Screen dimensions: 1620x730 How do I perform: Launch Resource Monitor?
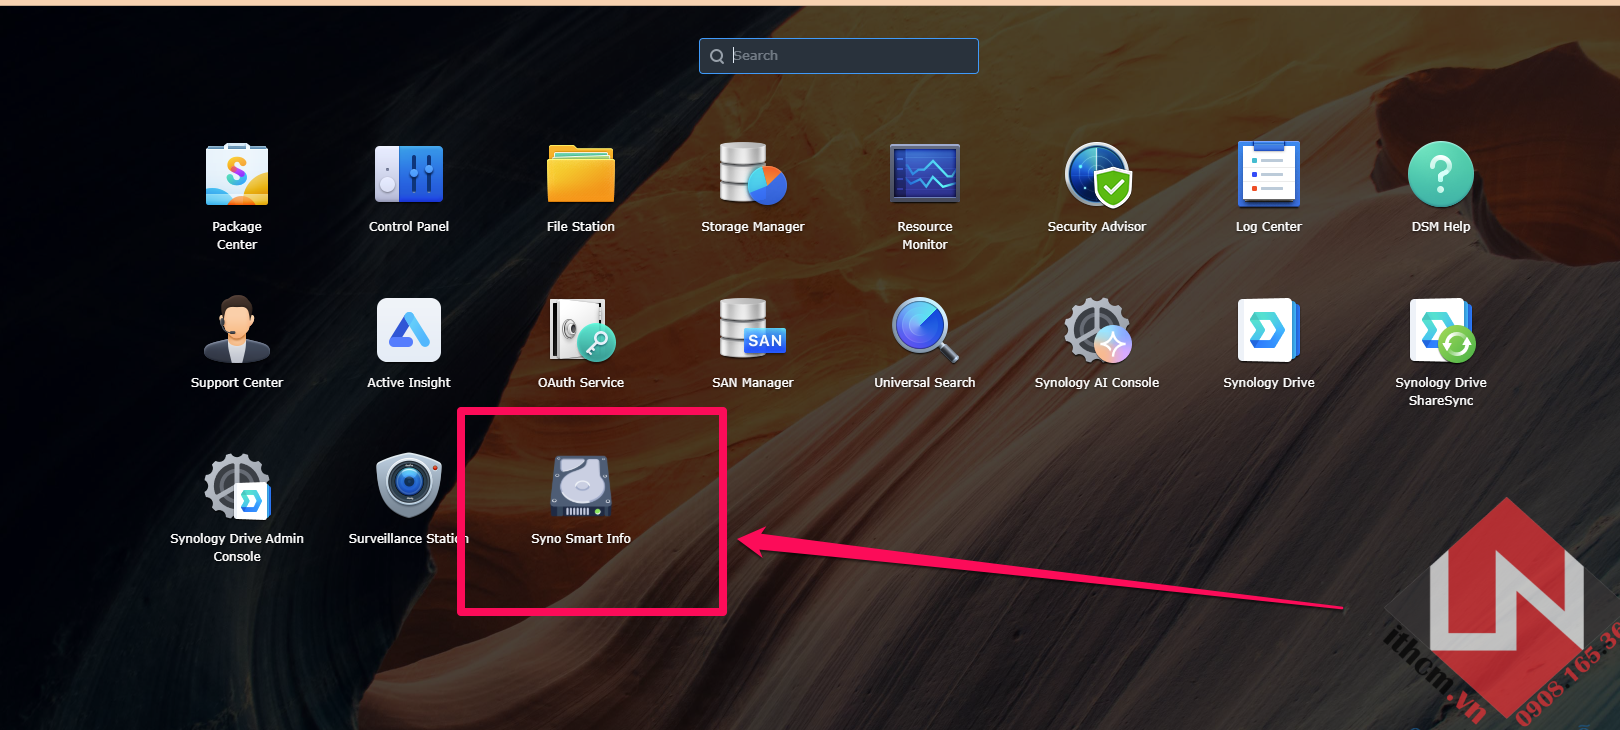925,174
